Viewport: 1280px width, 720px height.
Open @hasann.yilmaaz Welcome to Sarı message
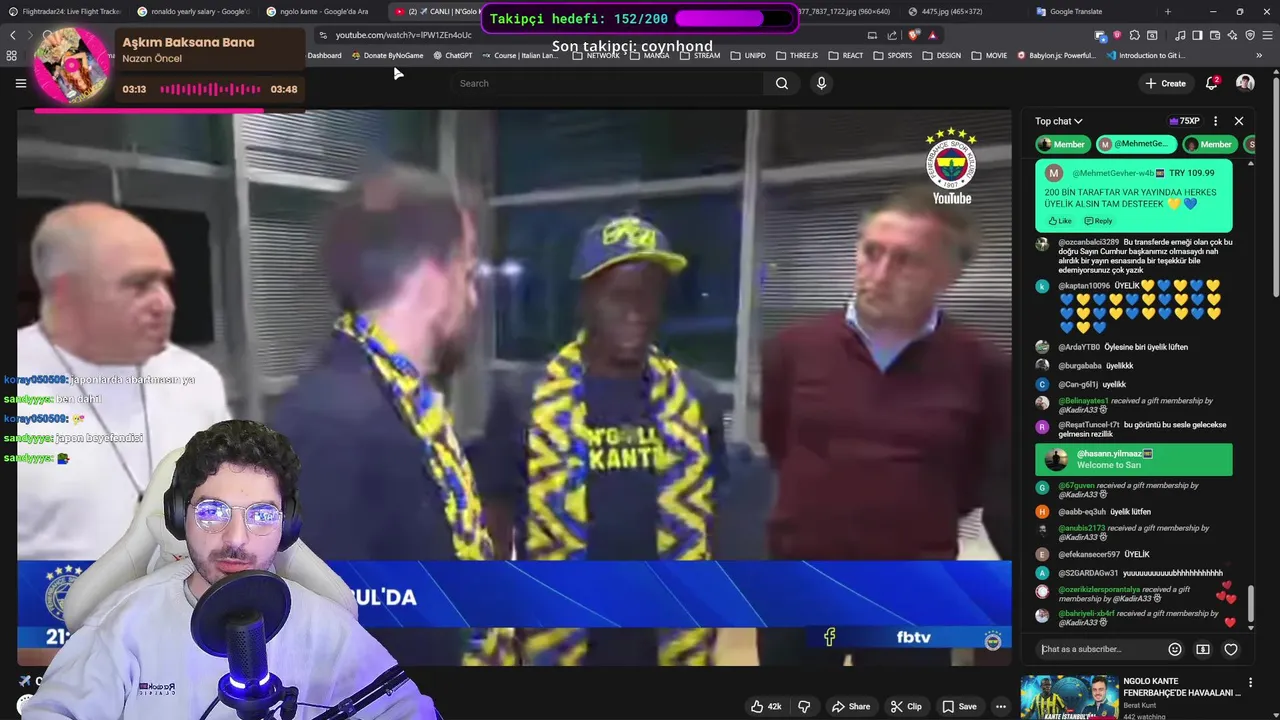1133,459
